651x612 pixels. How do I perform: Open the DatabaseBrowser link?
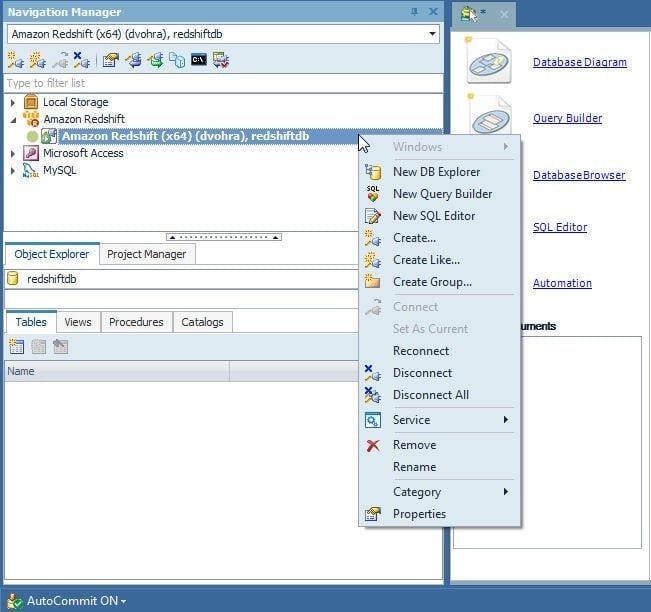(579, 175)
